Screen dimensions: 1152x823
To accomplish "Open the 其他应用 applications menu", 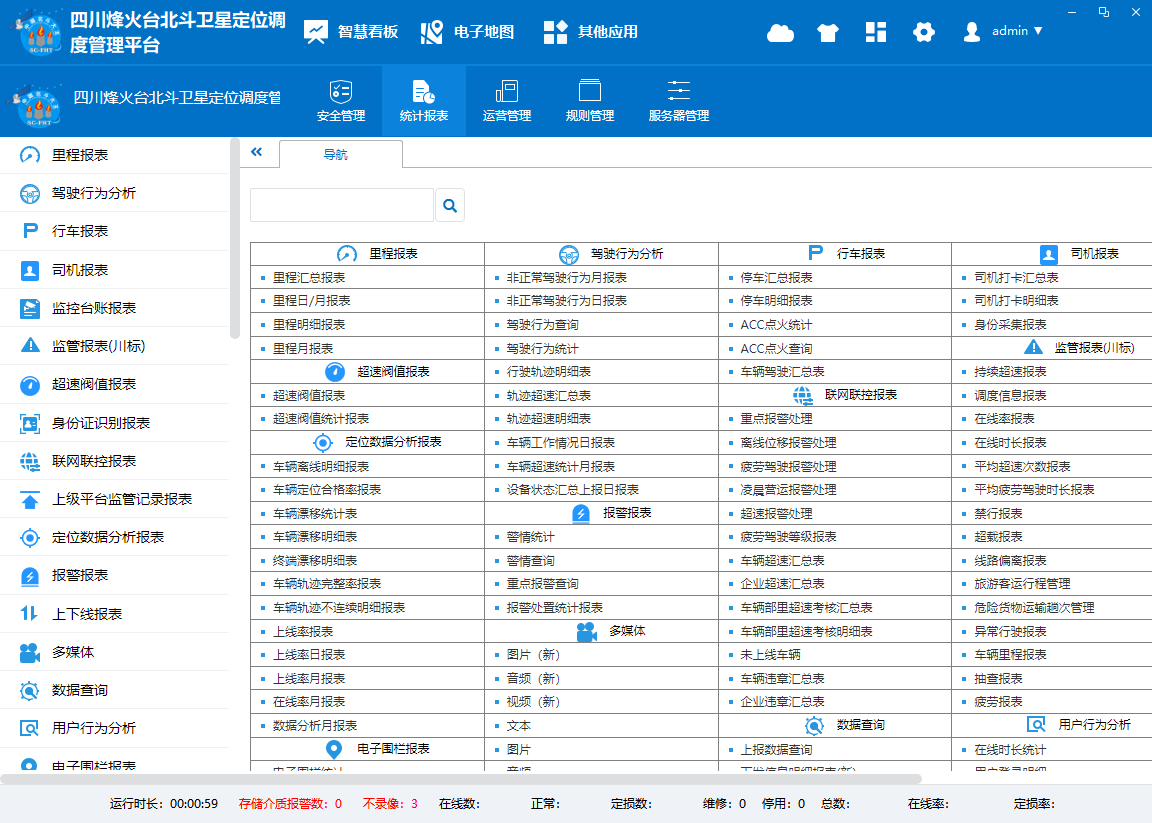I will tap(555, 31).
